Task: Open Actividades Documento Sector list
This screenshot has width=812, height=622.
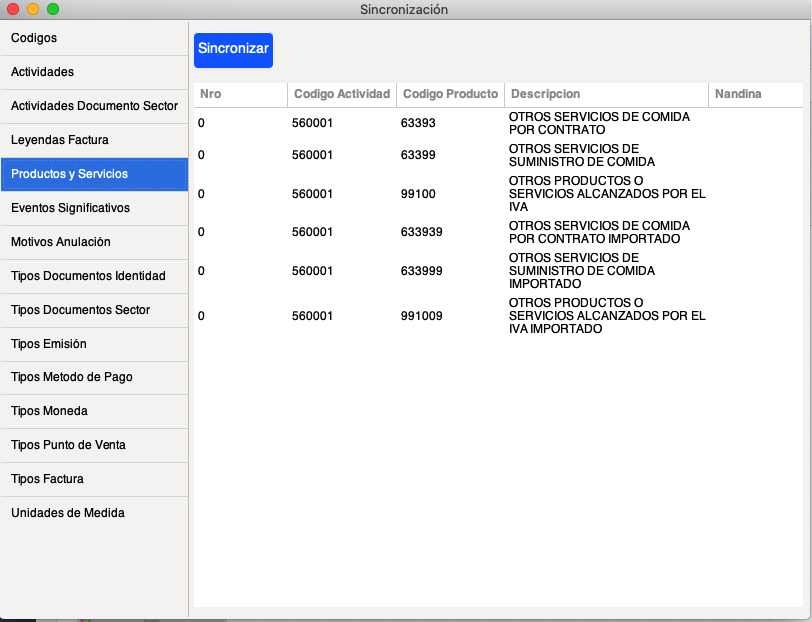Action: [94, 106]
